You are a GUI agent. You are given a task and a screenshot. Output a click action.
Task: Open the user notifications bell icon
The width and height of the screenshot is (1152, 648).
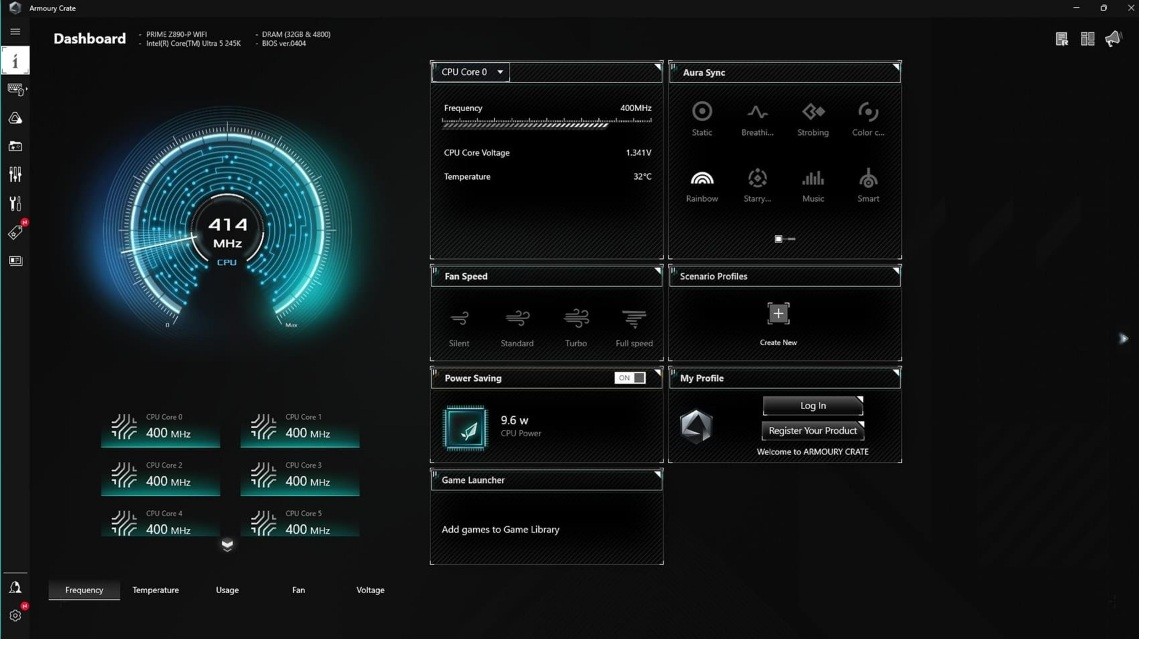pos(15,588)
